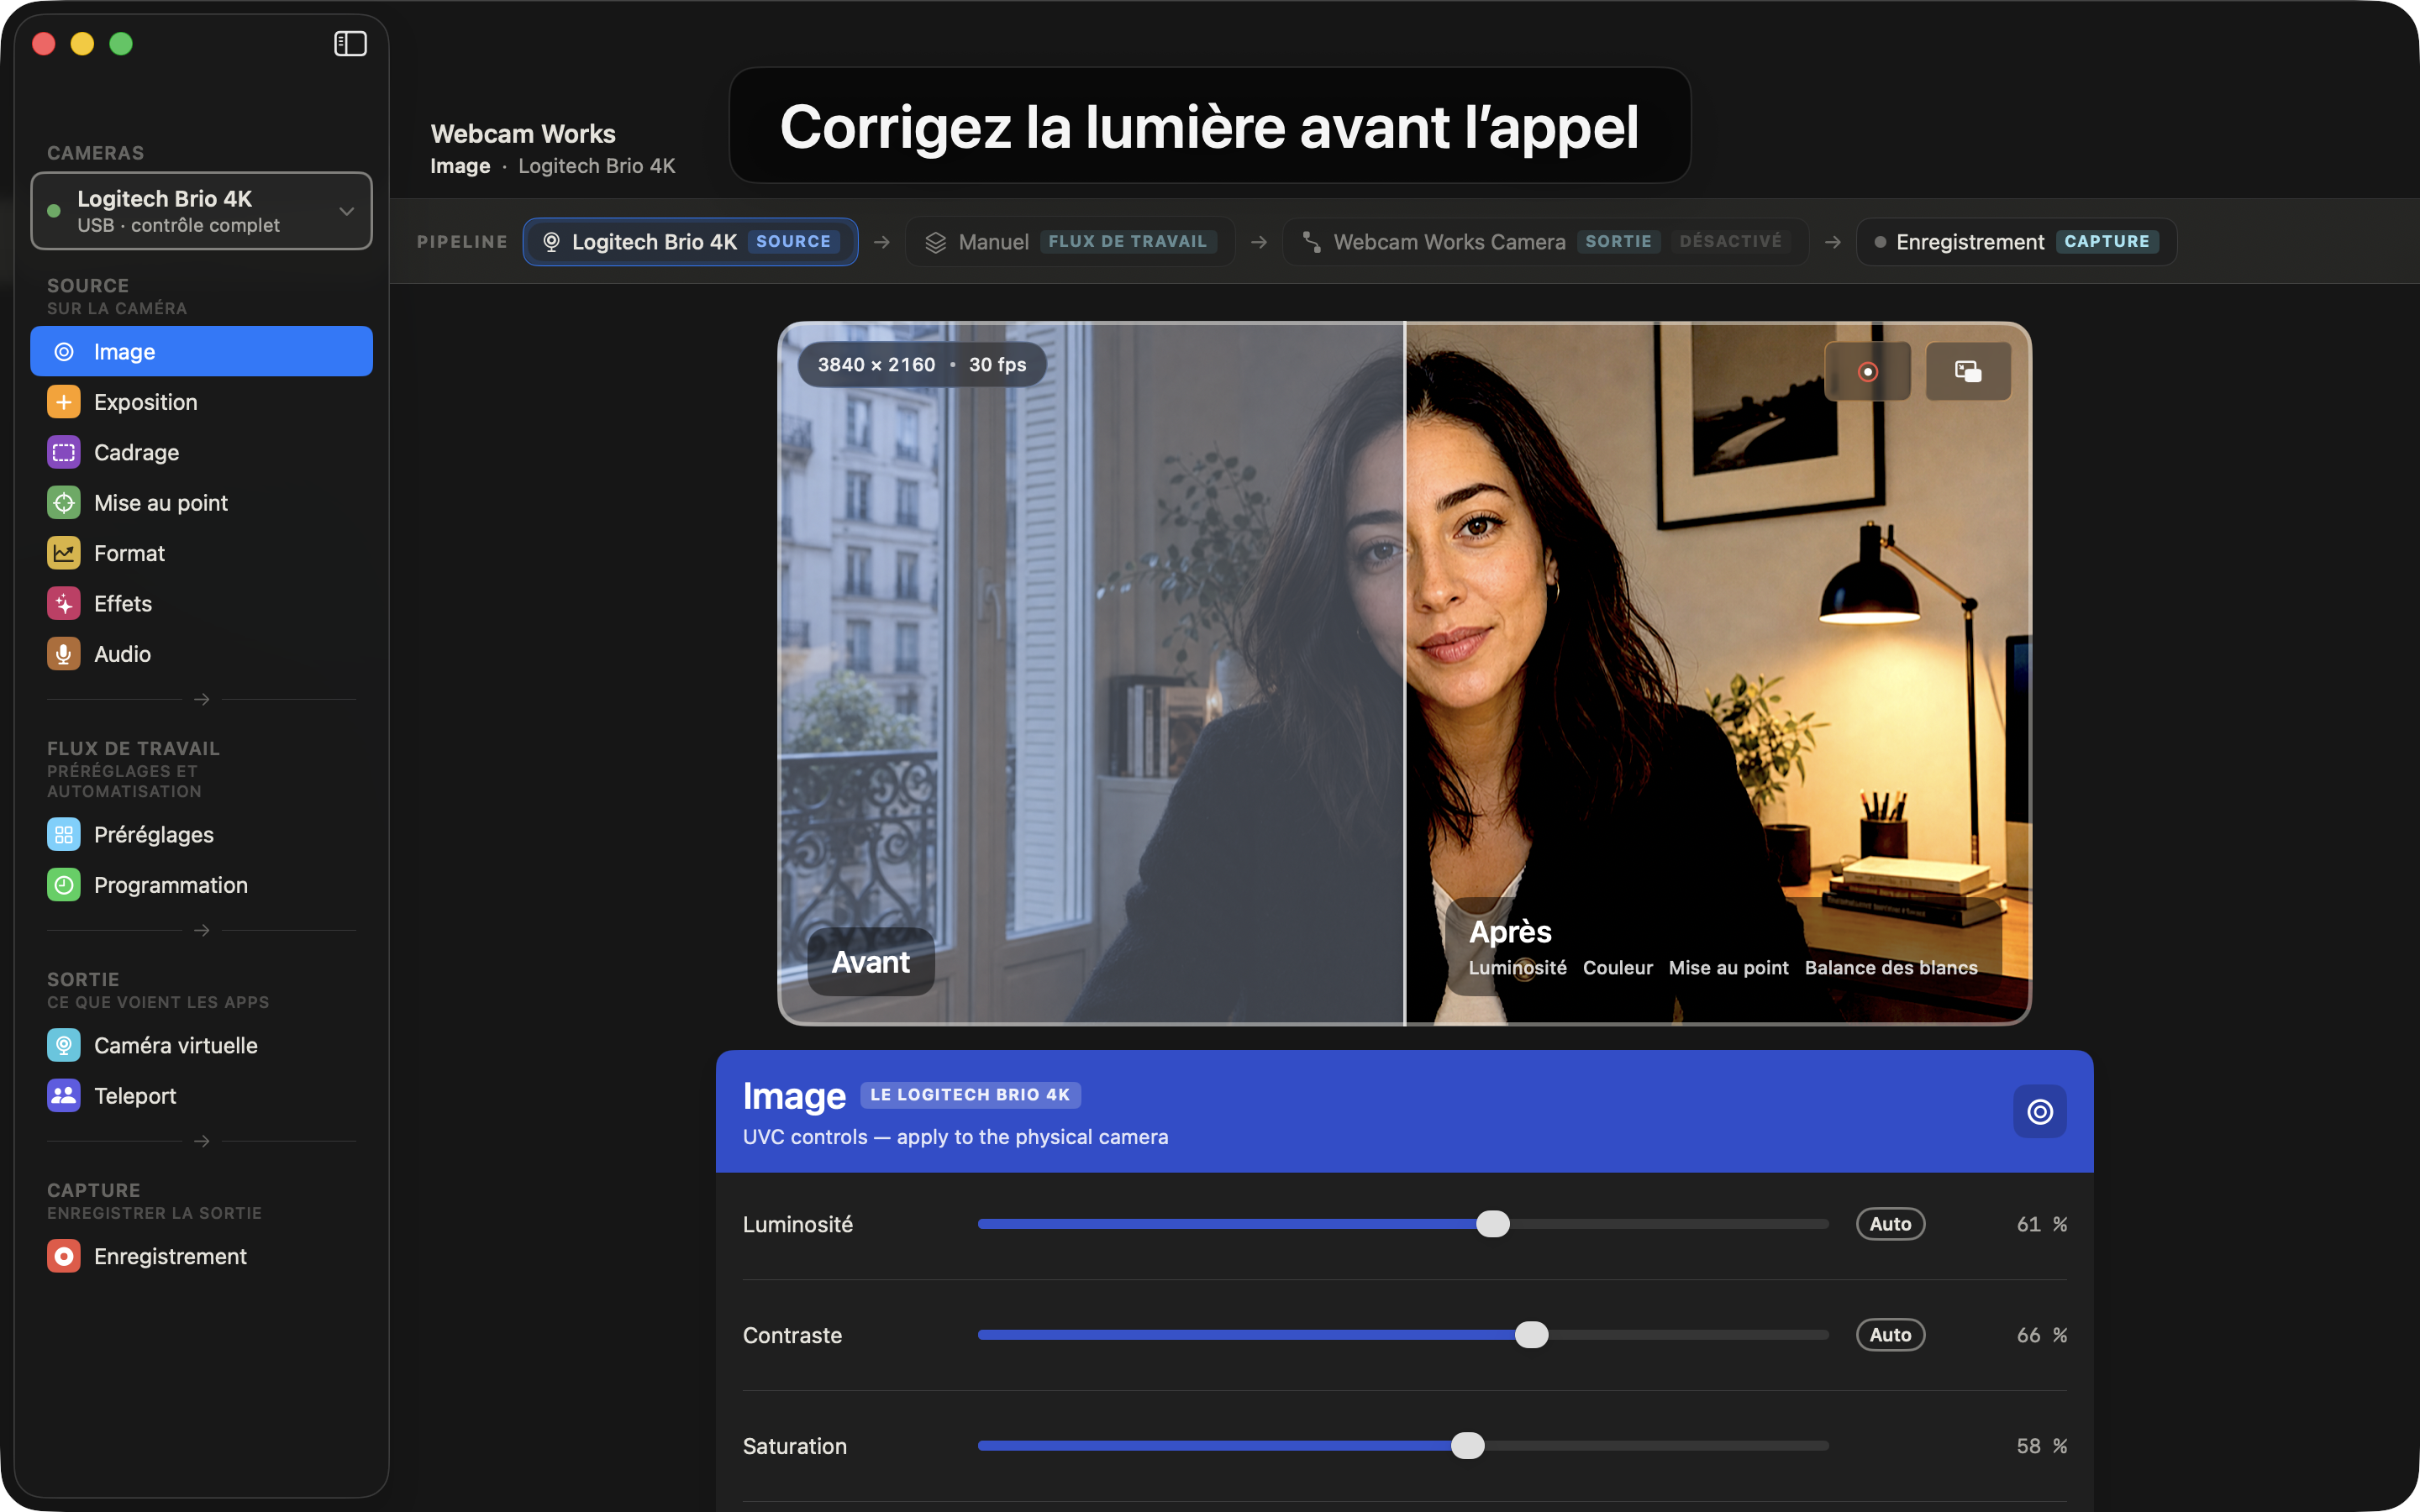Toggle the sidebar panel icon
This screenshot has height=1512, width=2420.
[x=350, y=44]
